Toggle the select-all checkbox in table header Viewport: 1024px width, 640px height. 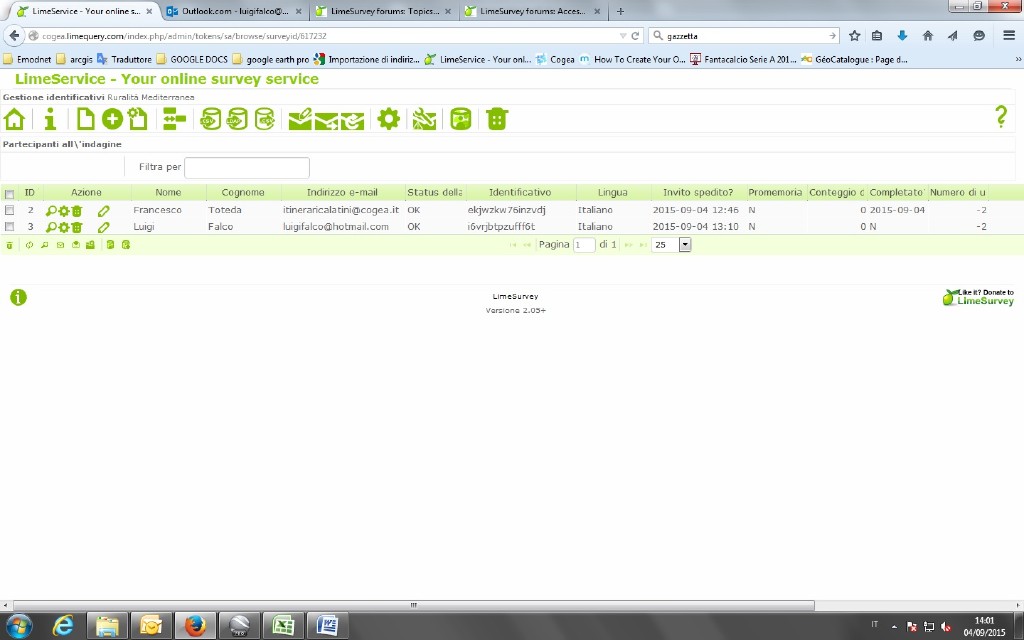pyautogui.click(x=9, y=193)
